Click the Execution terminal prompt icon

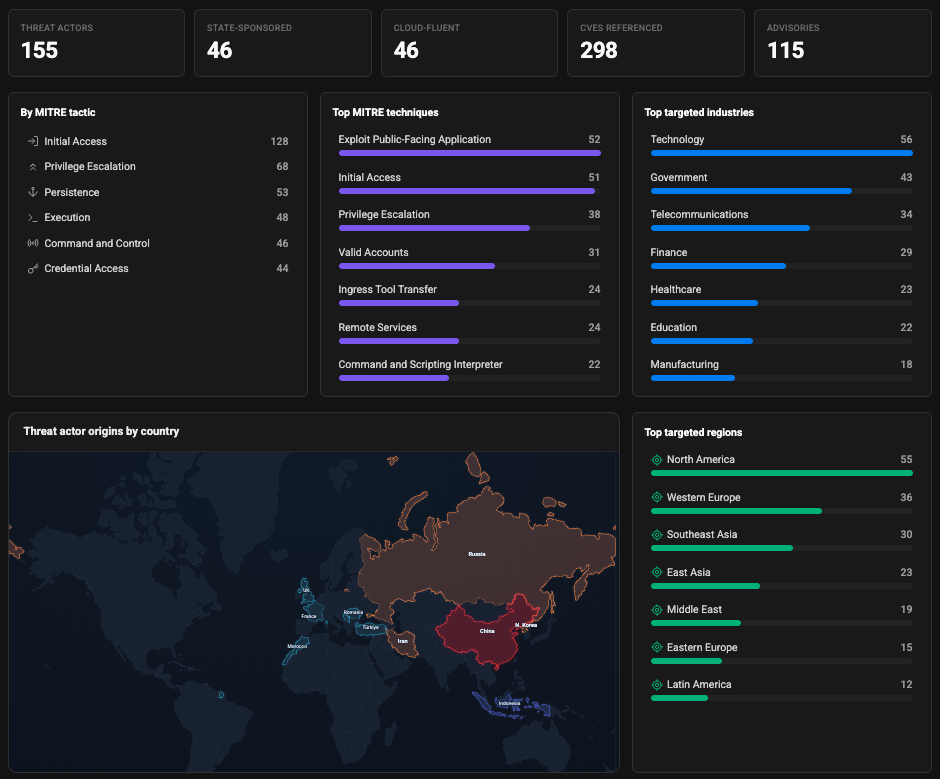click(x=33, y=218)
